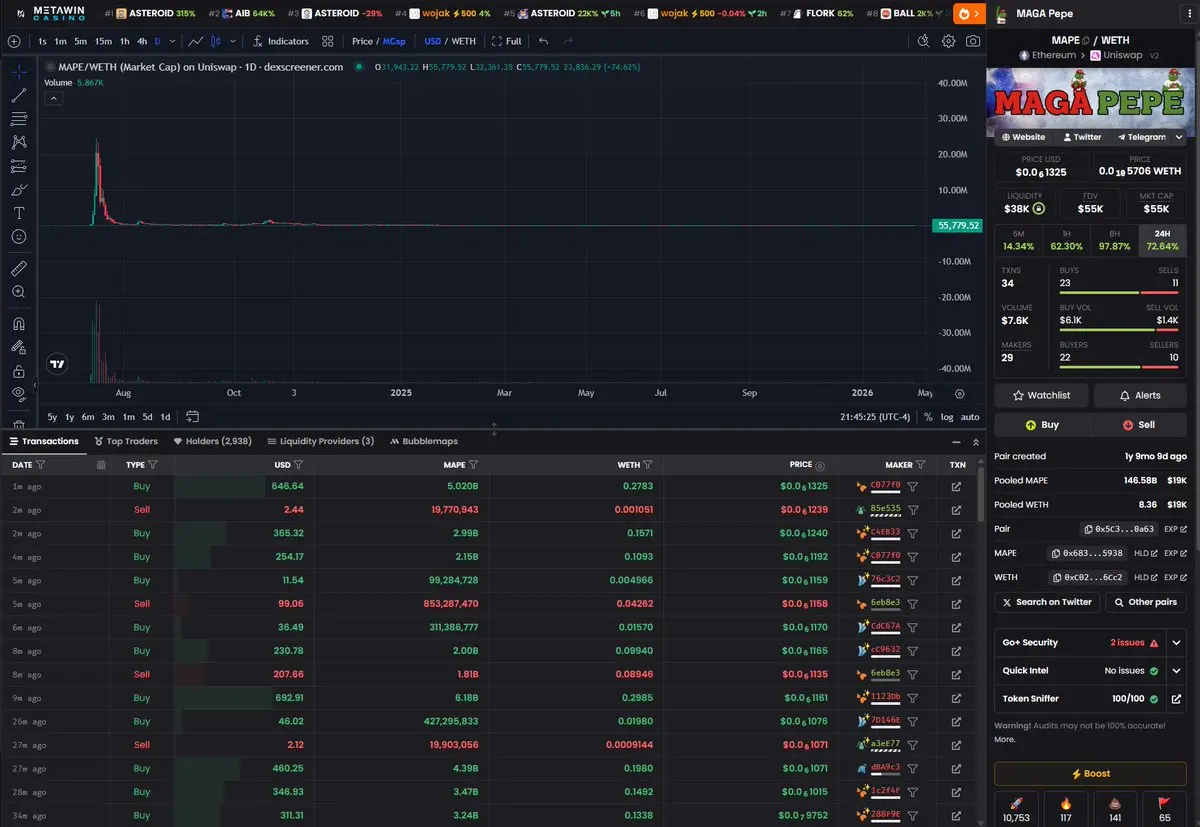Viewport: 1200px width, 827px height.
Task: Open Token Sniffer external link
Action: tap(1177, 699)
